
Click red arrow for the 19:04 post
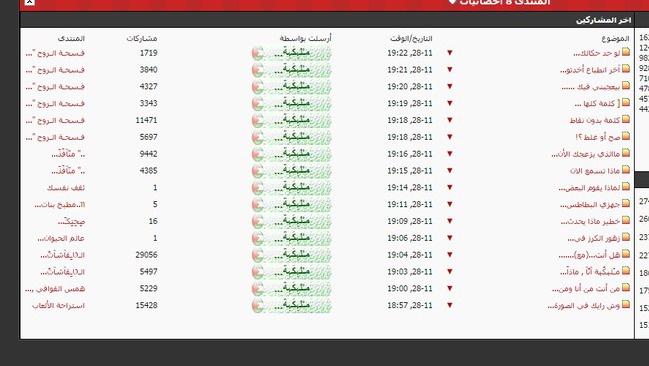449,255
